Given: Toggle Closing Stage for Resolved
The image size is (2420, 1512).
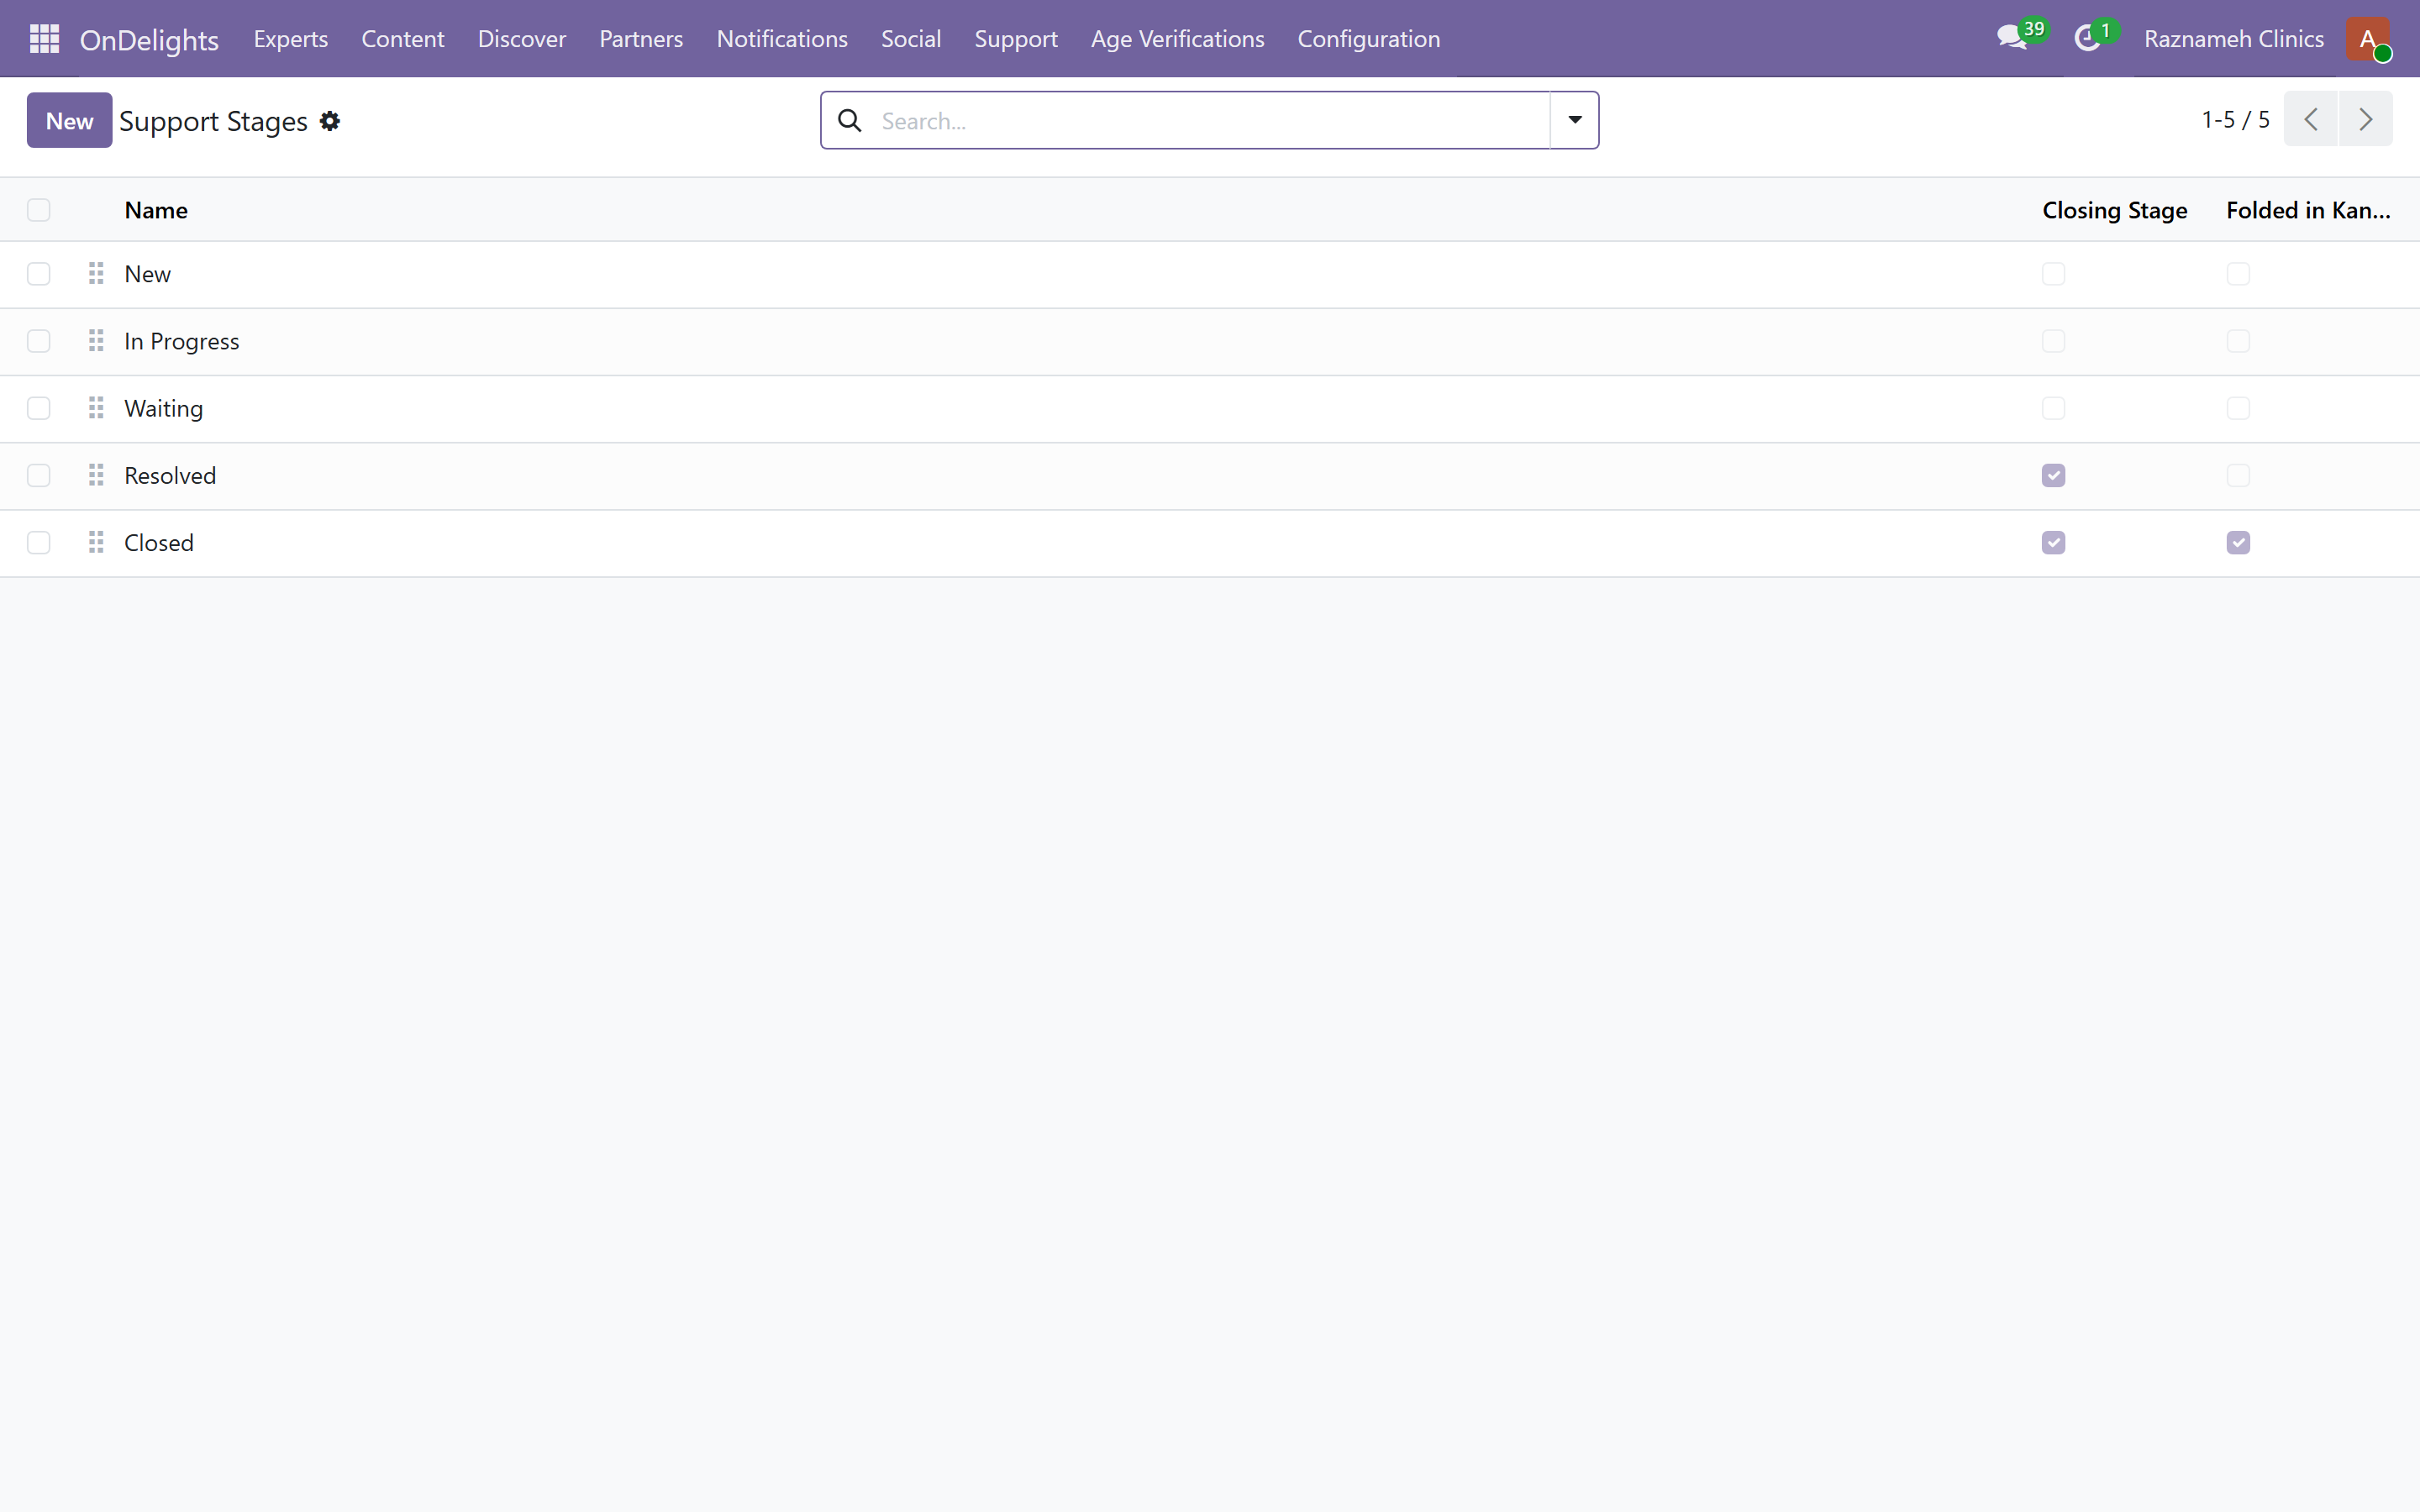Looking at the screenshot, I should pyautogui.click(x=2054, y=475).
